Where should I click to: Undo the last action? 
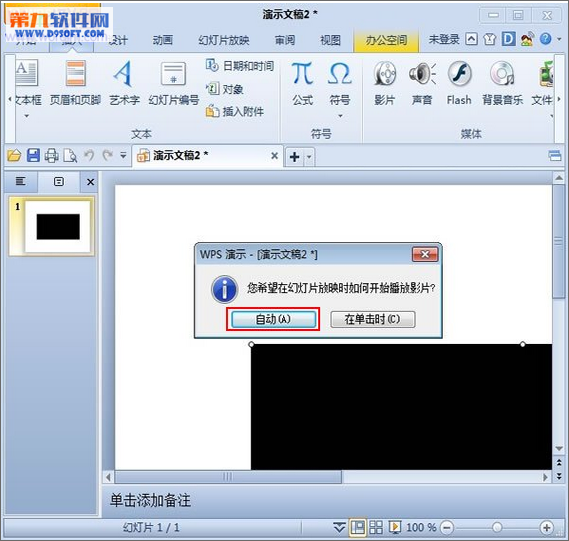89,156
